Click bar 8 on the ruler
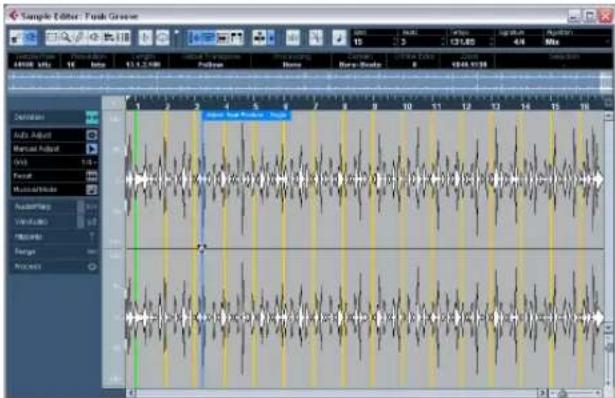Viewport: 615px width, 398px height. click(344, 106)
